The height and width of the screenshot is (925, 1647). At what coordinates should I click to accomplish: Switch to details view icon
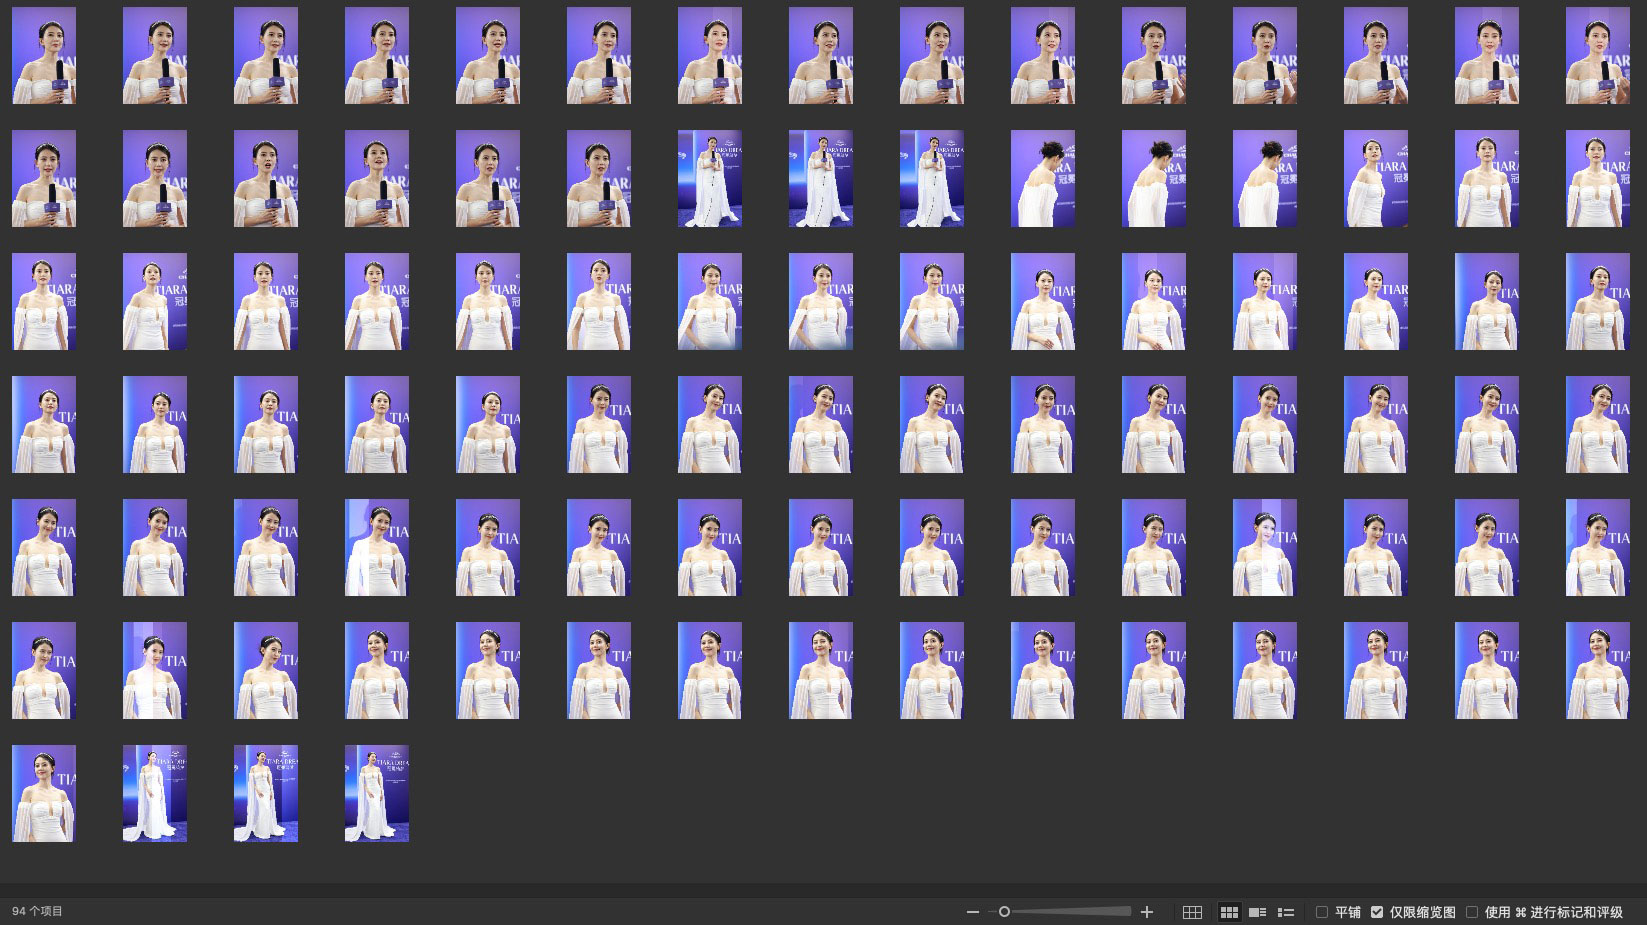pyautogui.click(x=1258, y=912)
